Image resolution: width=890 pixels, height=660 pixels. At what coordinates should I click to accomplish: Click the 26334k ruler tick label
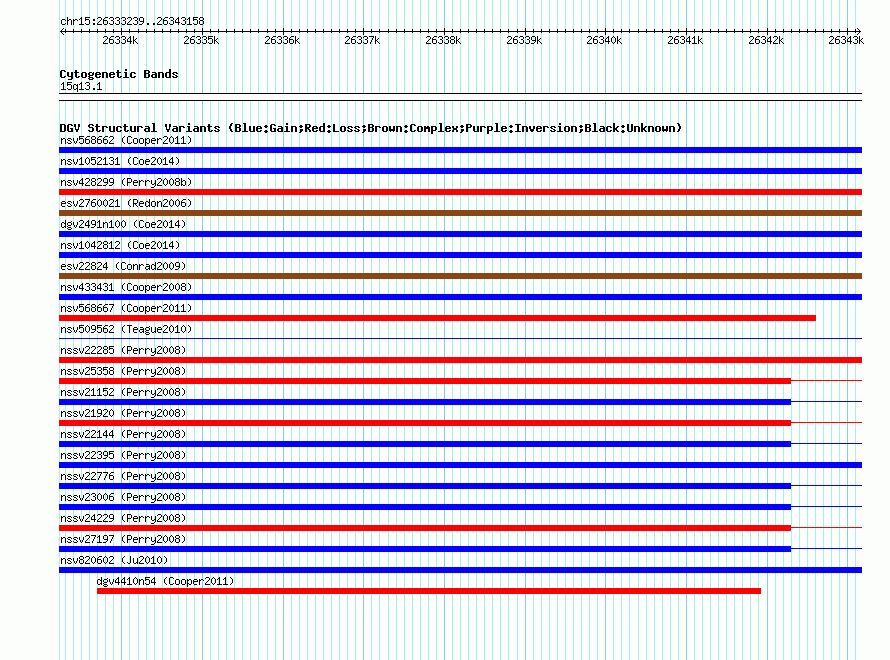click(x=120, y=40)
